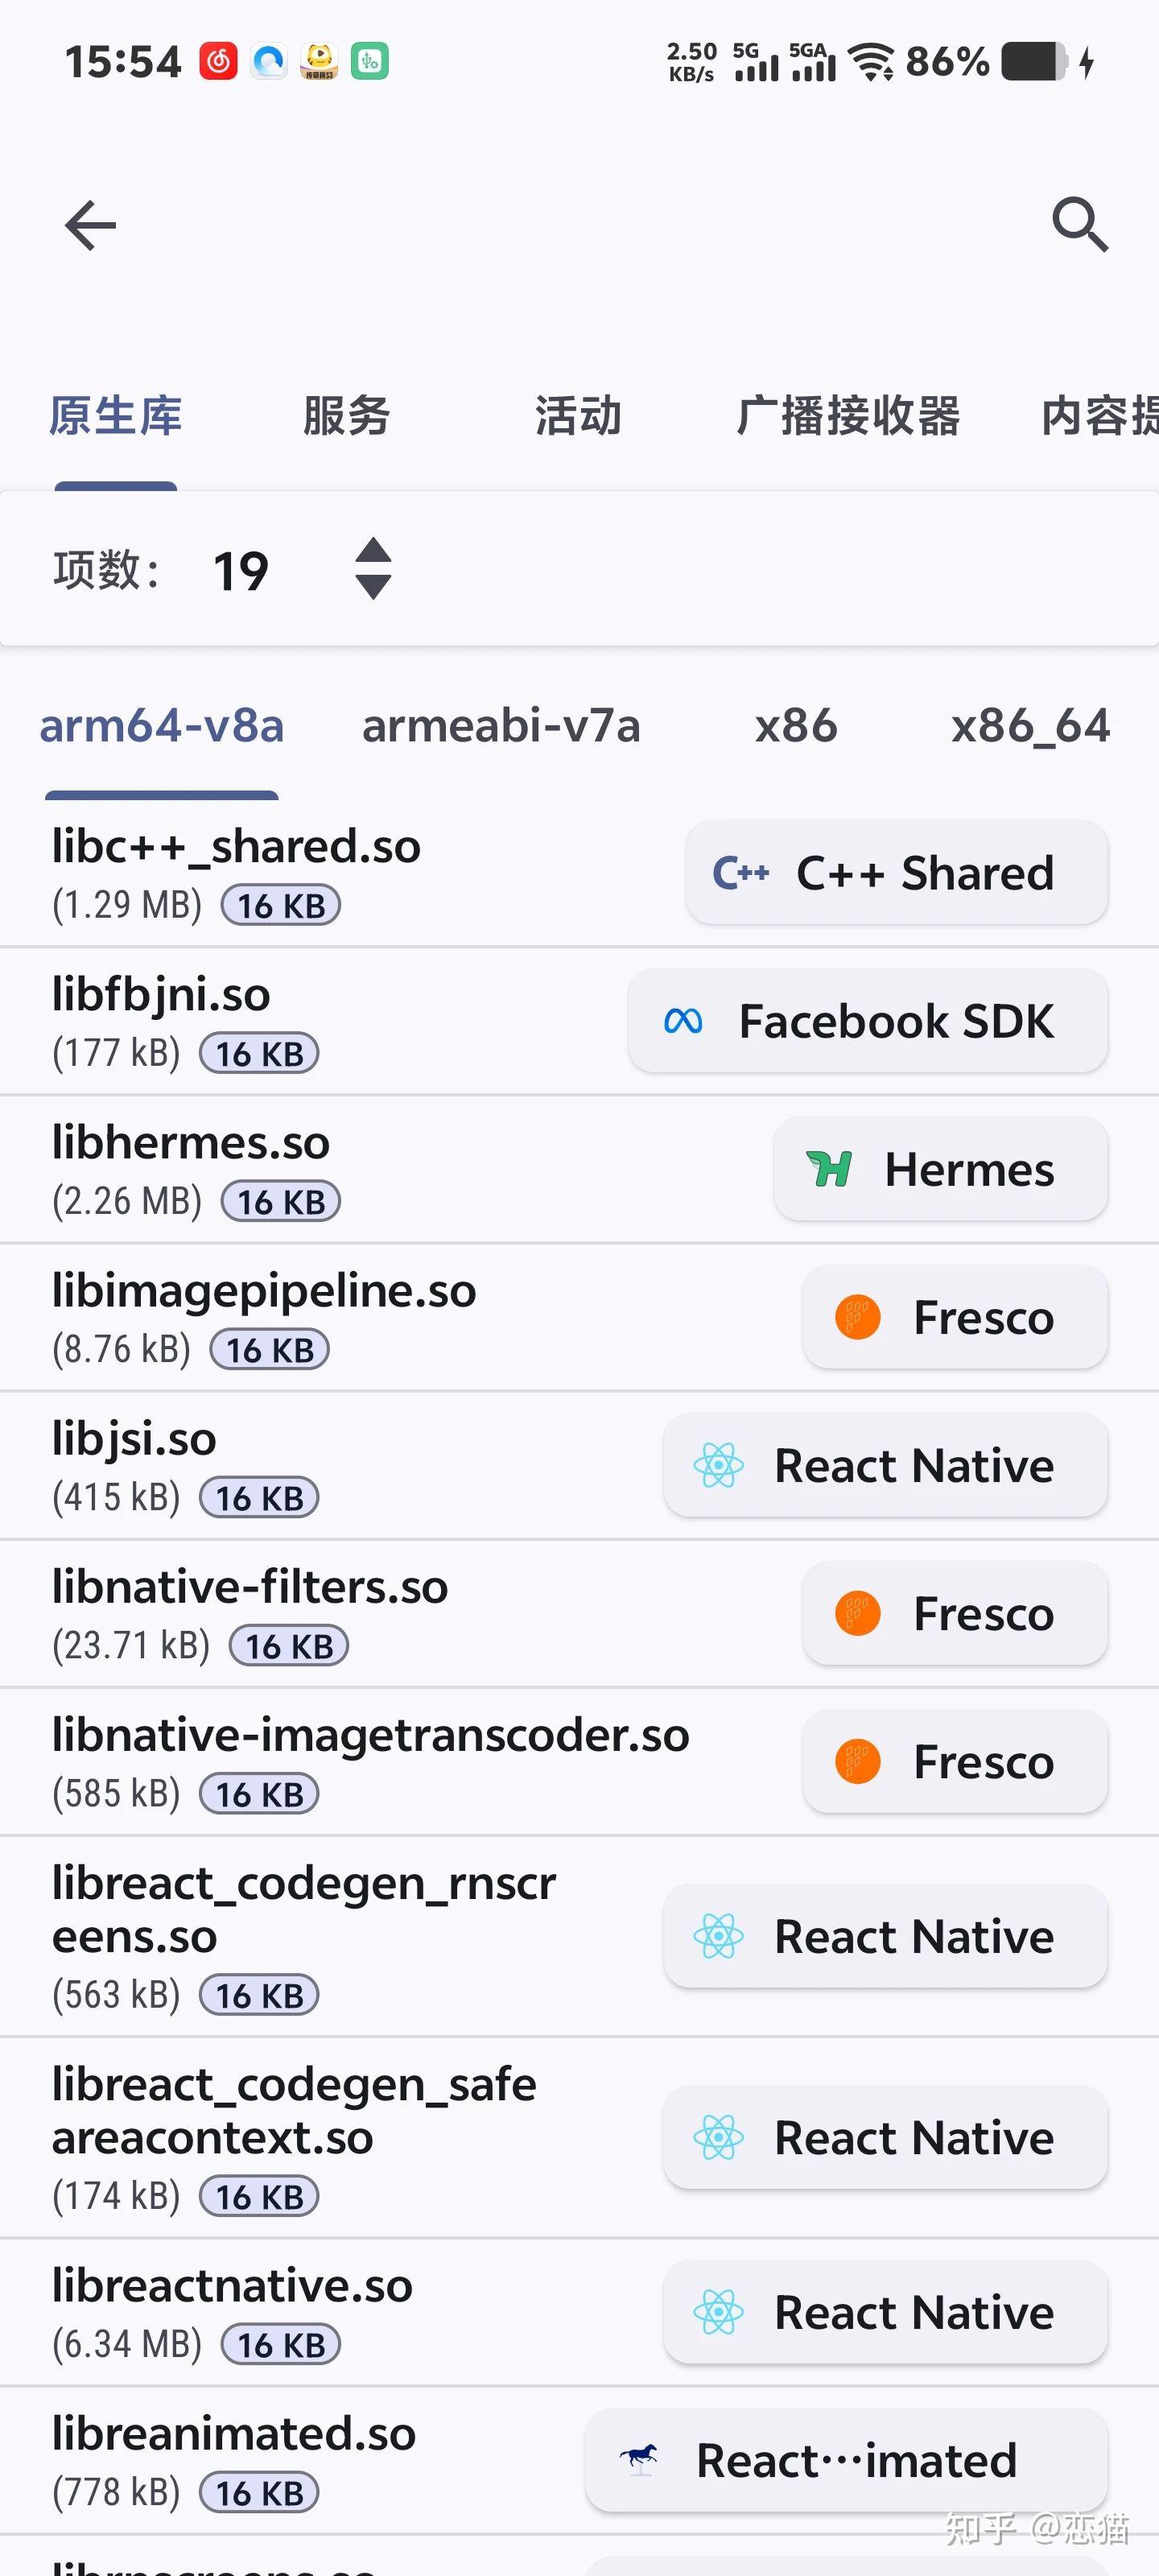Tap the Meta infinity logo icon

(x=683, y=1021)
